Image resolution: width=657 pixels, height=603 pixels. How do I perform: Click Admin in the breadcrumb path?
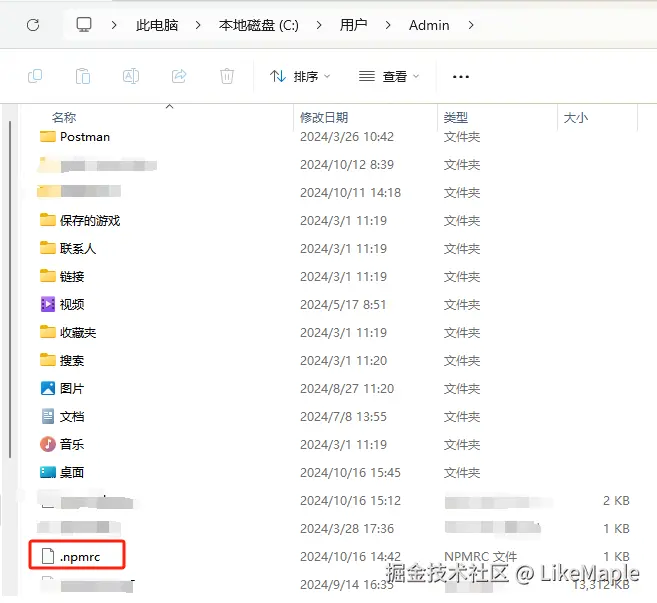(429, 26)
